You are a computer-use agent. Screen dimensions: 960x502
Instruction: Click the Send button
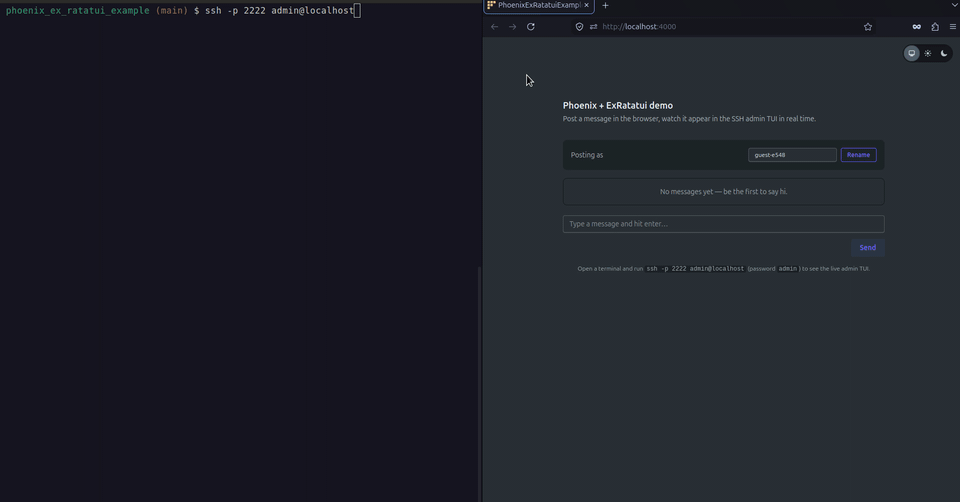pos(868,248)
